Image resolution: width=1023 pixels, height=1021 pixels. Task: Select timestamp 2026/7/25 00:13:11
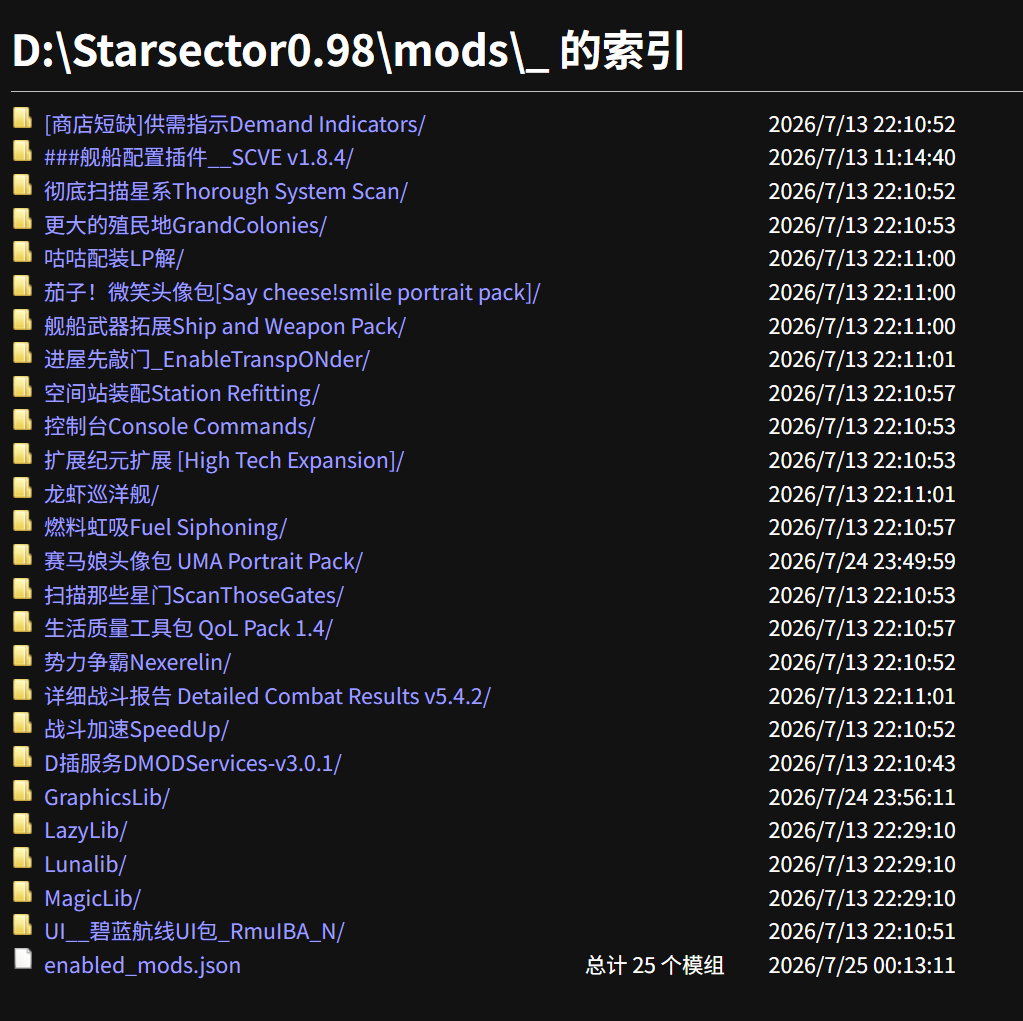(862, 966)
